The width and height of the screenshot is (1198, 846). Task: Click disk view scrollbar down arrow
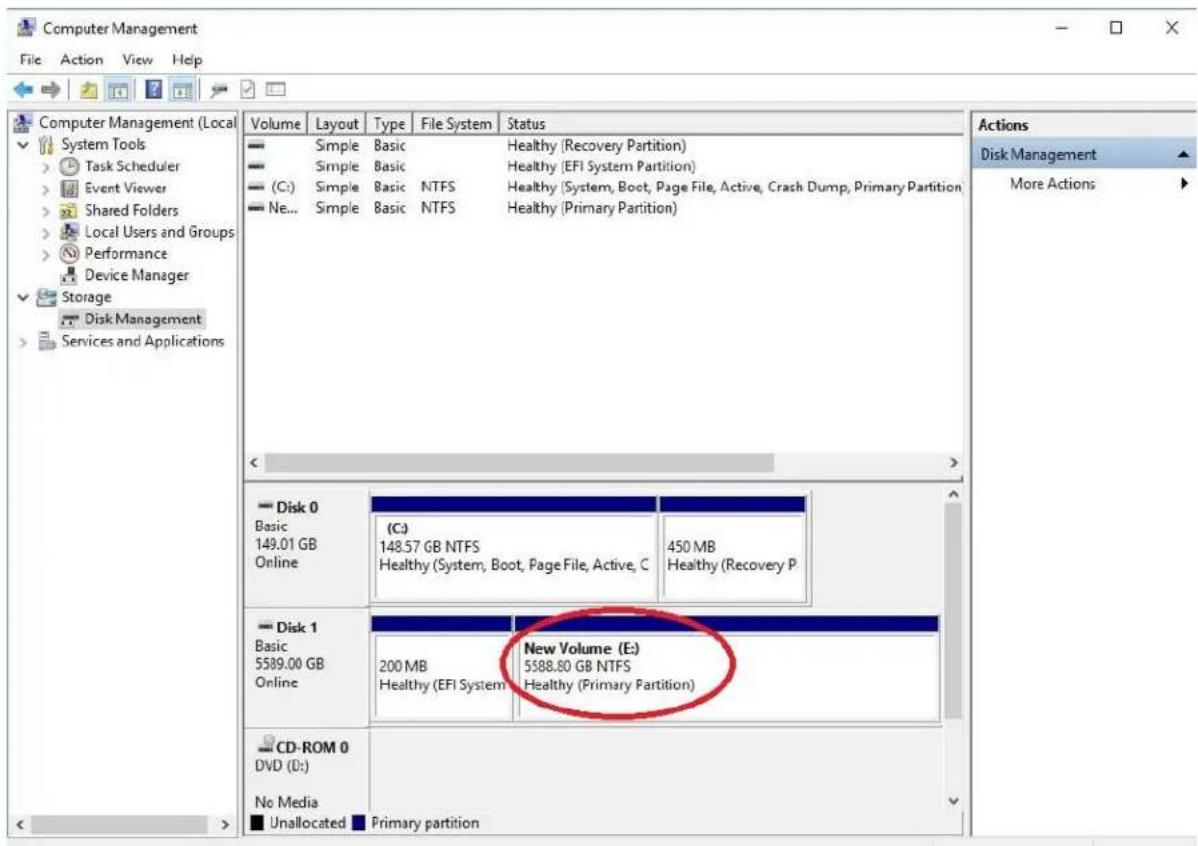pyautogui.click(x=954, y=801)
